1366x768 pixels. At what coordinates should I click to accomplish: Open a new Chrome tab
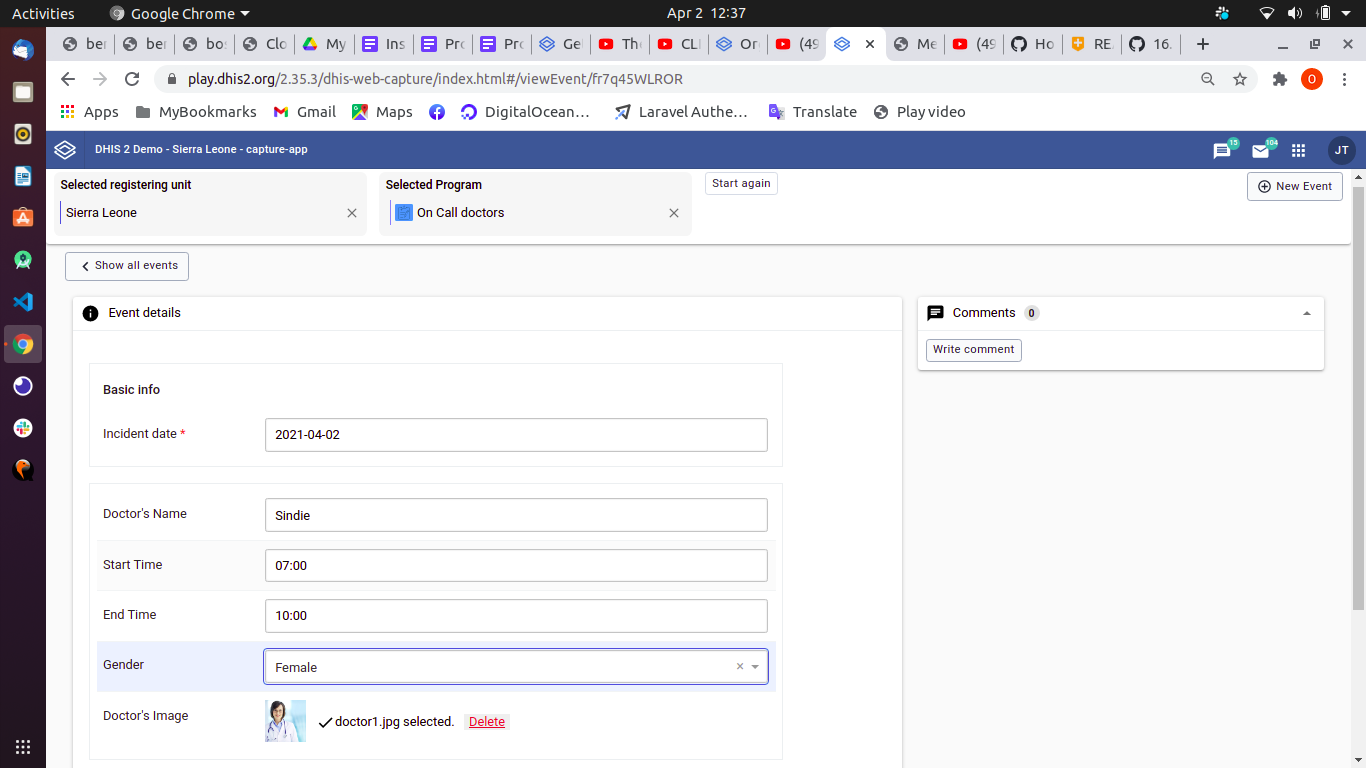pos(1203,44)
